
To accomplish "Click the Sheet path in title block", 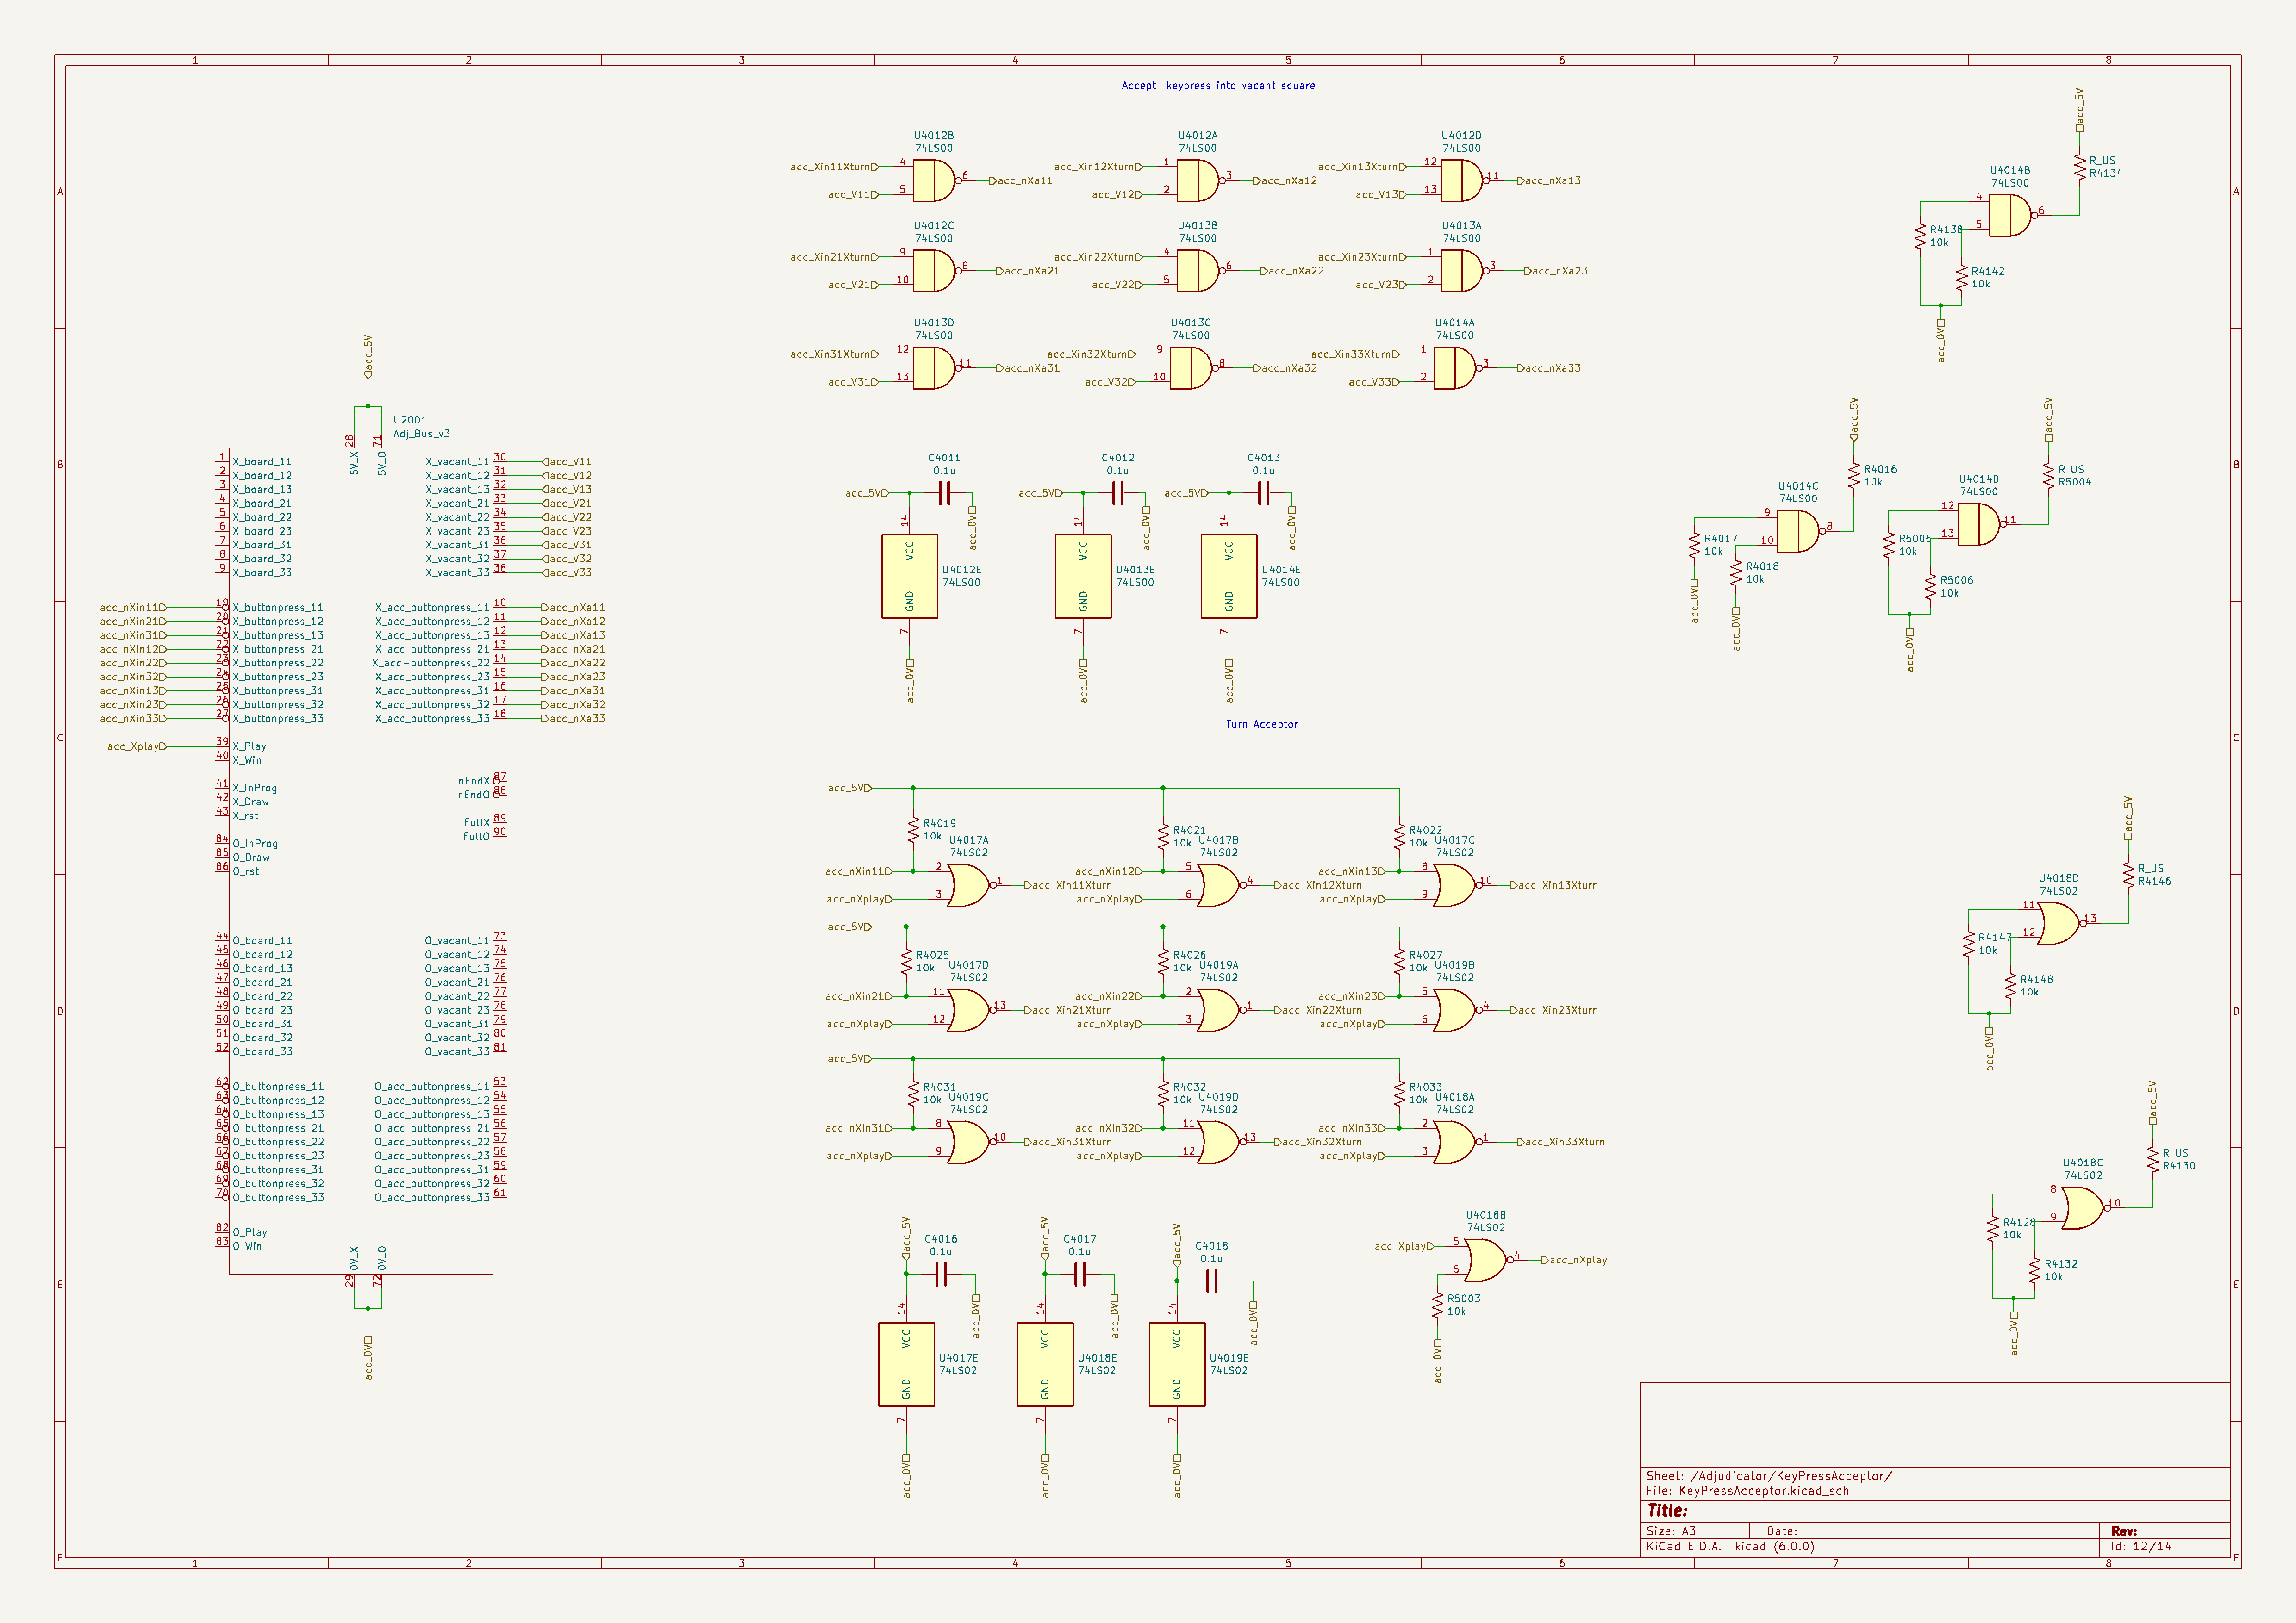I will pyautogui.click(x=1769, y=1476).
